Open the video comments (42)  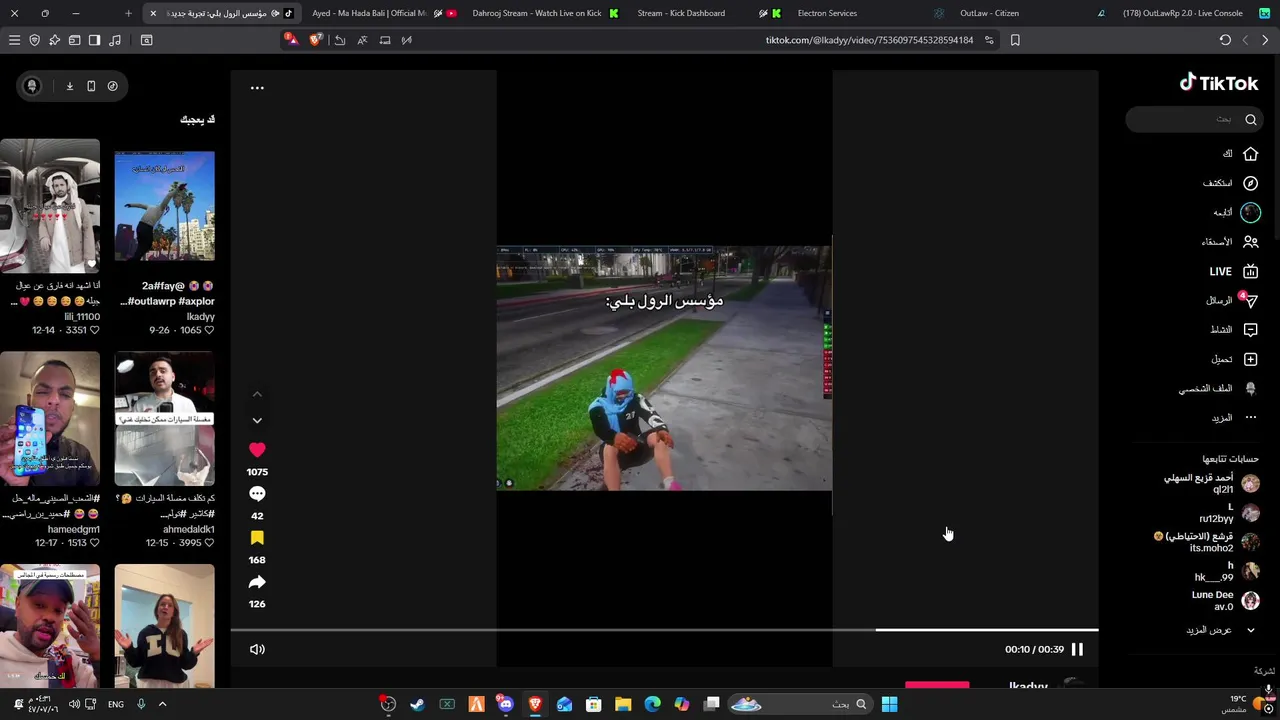click(x=257, y=494)
